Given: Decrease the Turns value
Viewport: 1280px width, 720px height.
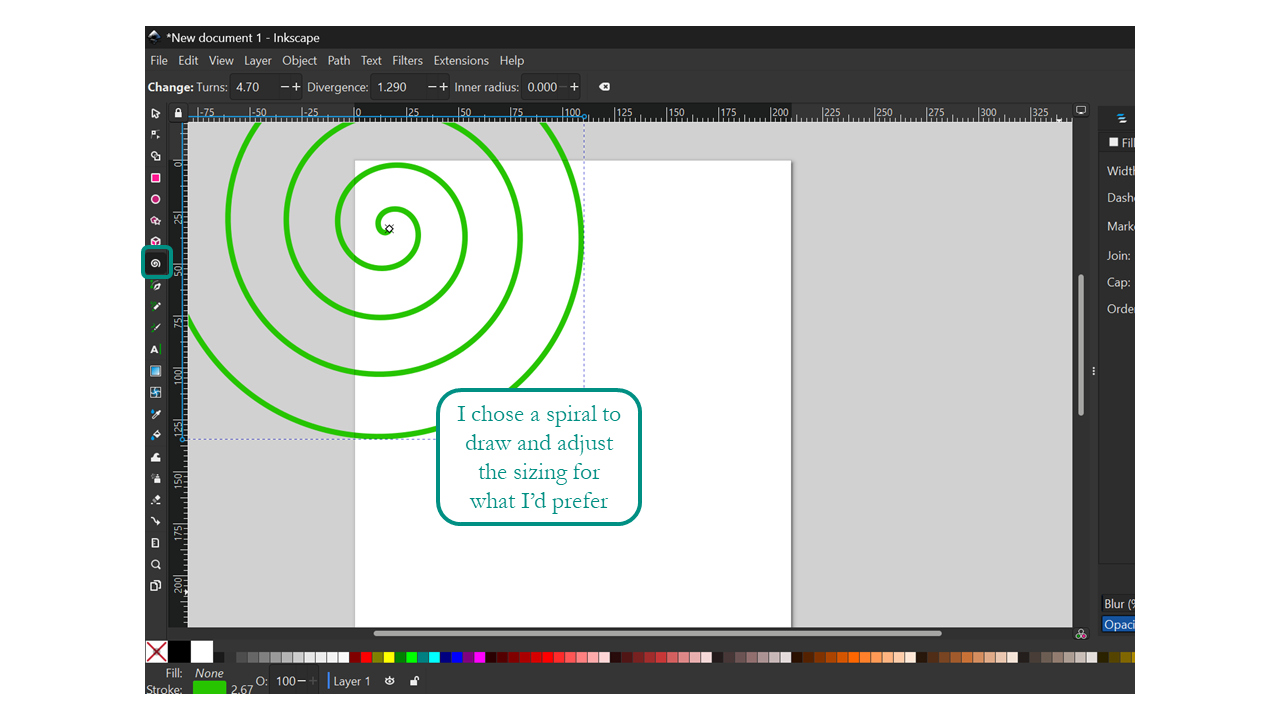Looking at the screenshot, I should click(284, 87).
